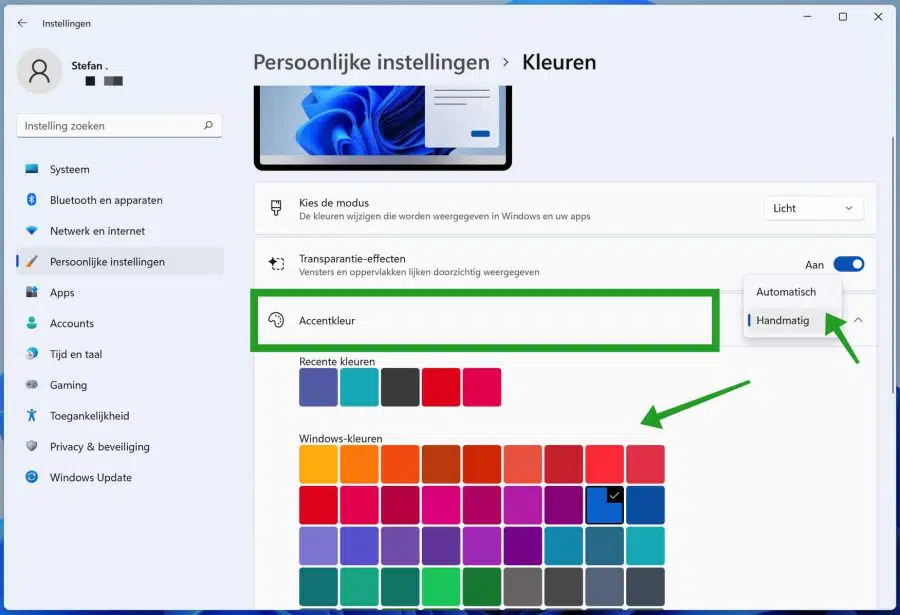900x615 pixels.
Task: Pick the red recent color swatch
Action: click(x=441, y=387)
